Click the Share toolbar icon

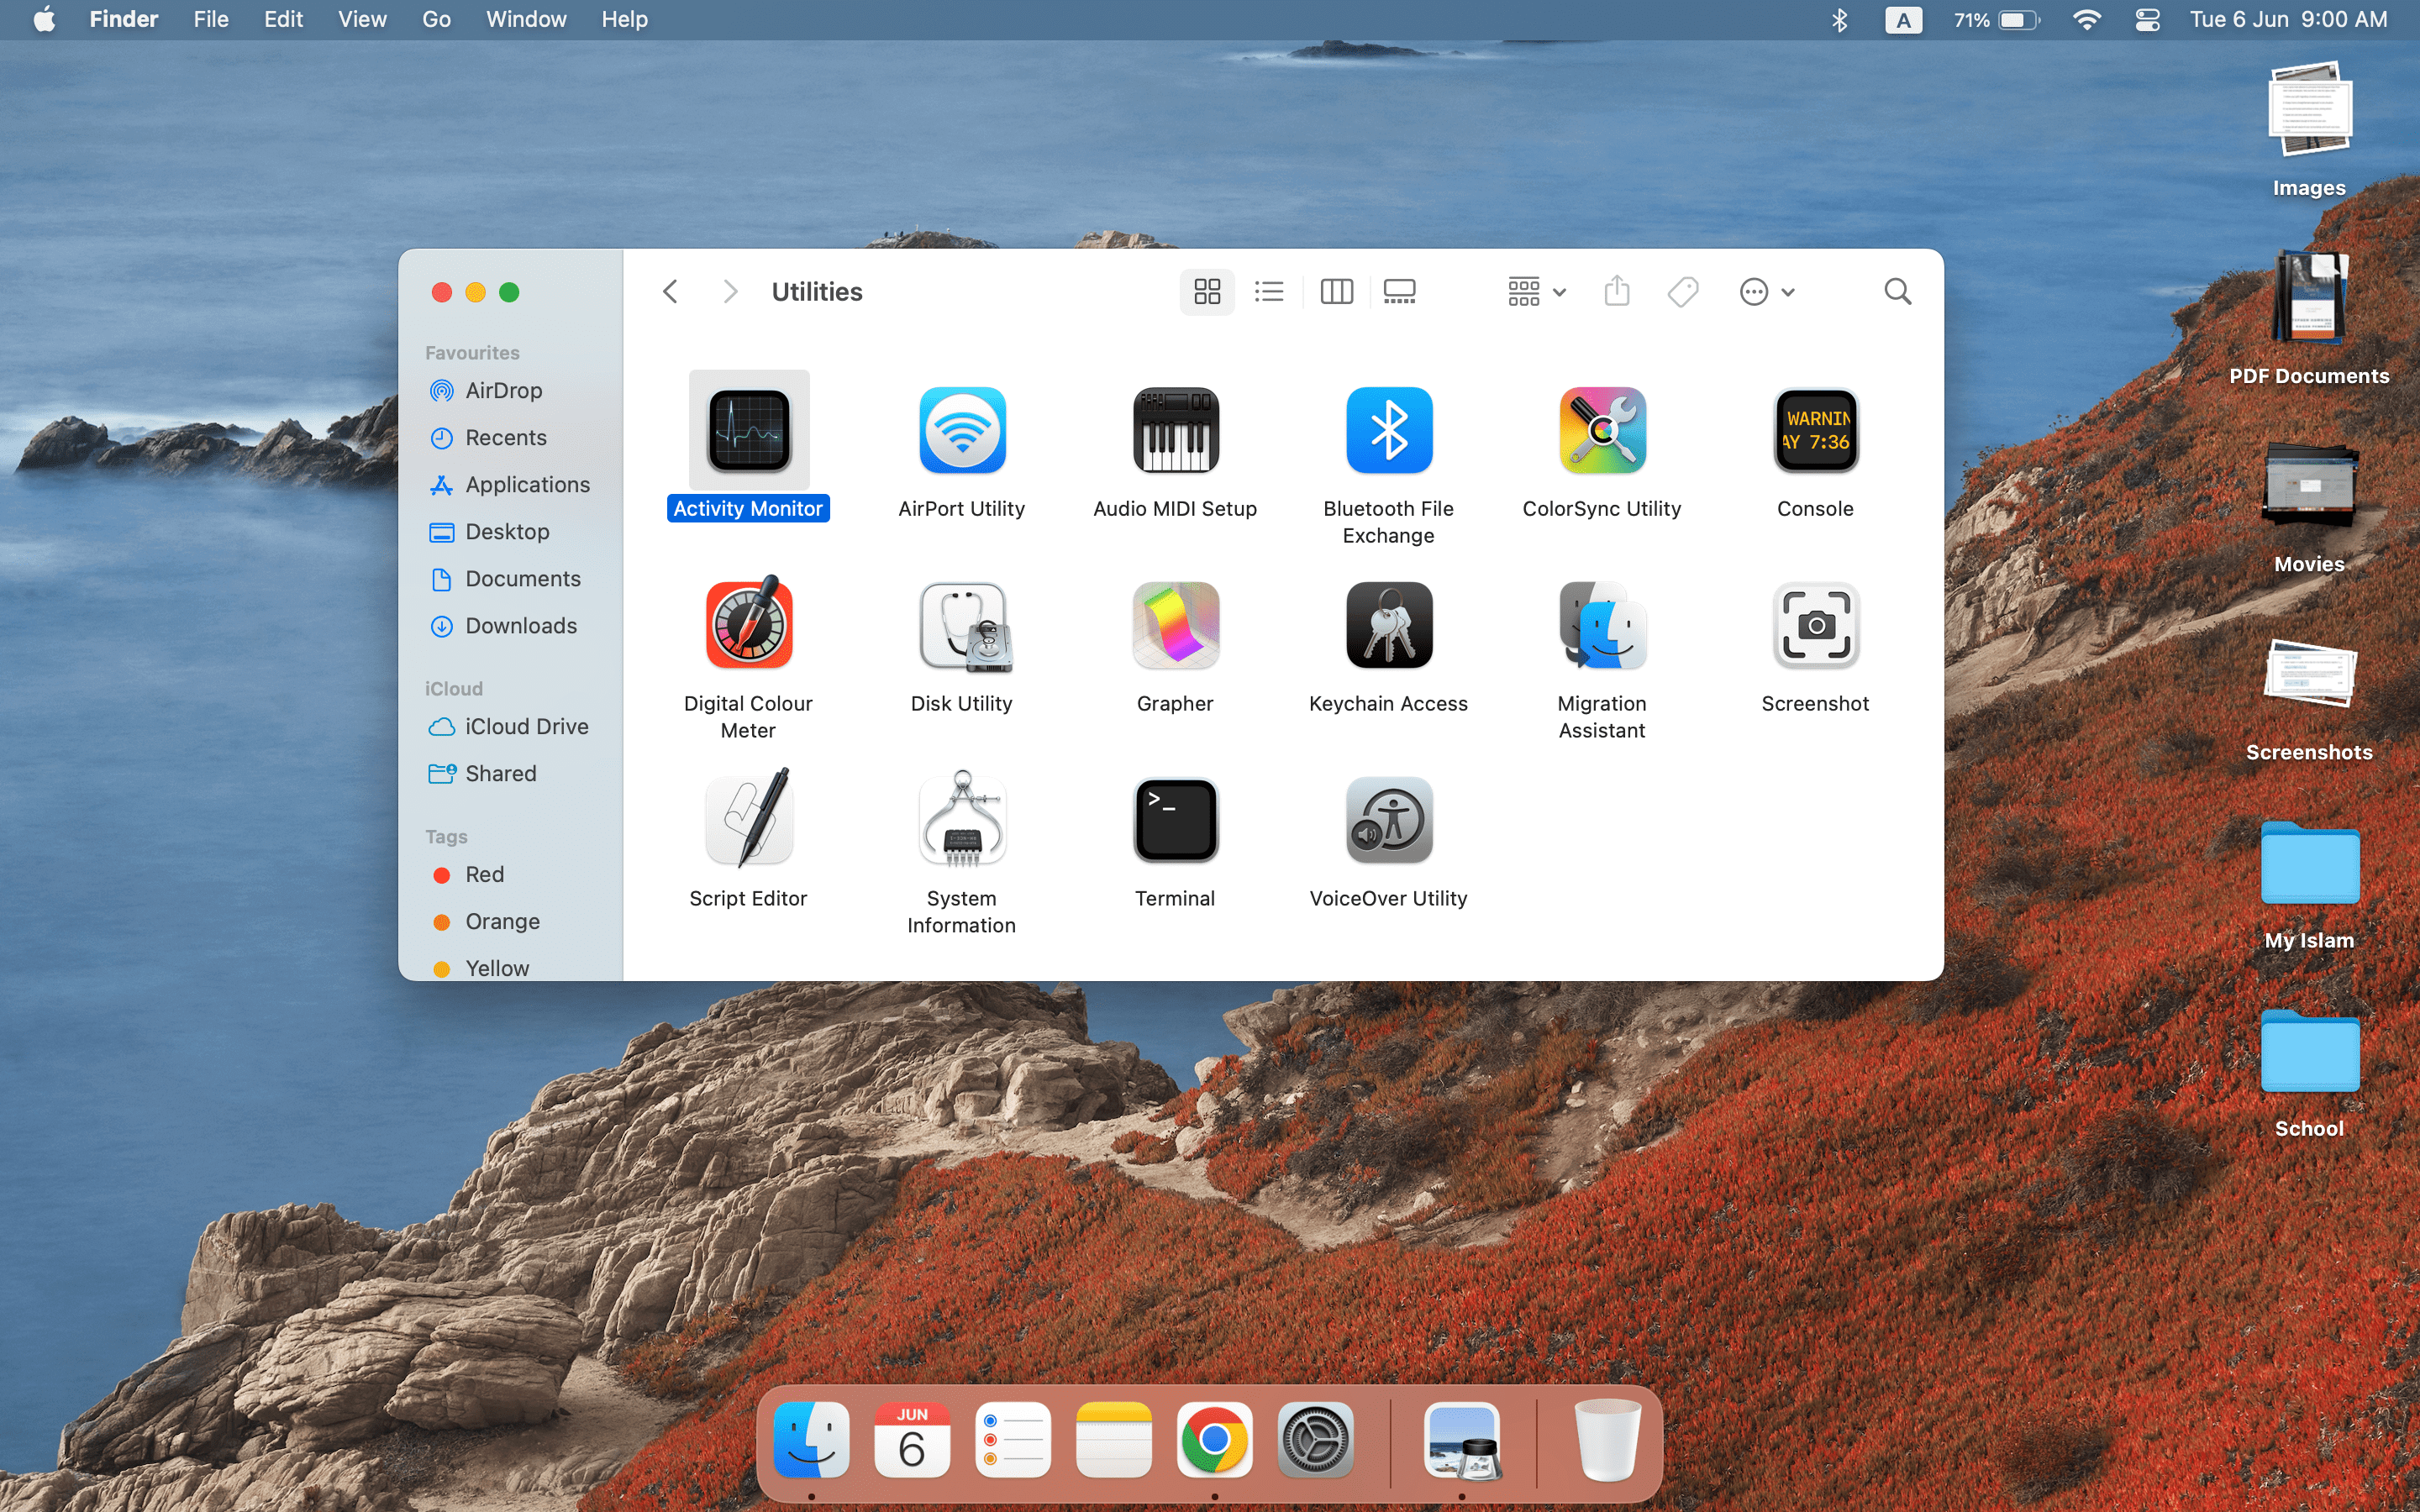[x=1617, y=291]
